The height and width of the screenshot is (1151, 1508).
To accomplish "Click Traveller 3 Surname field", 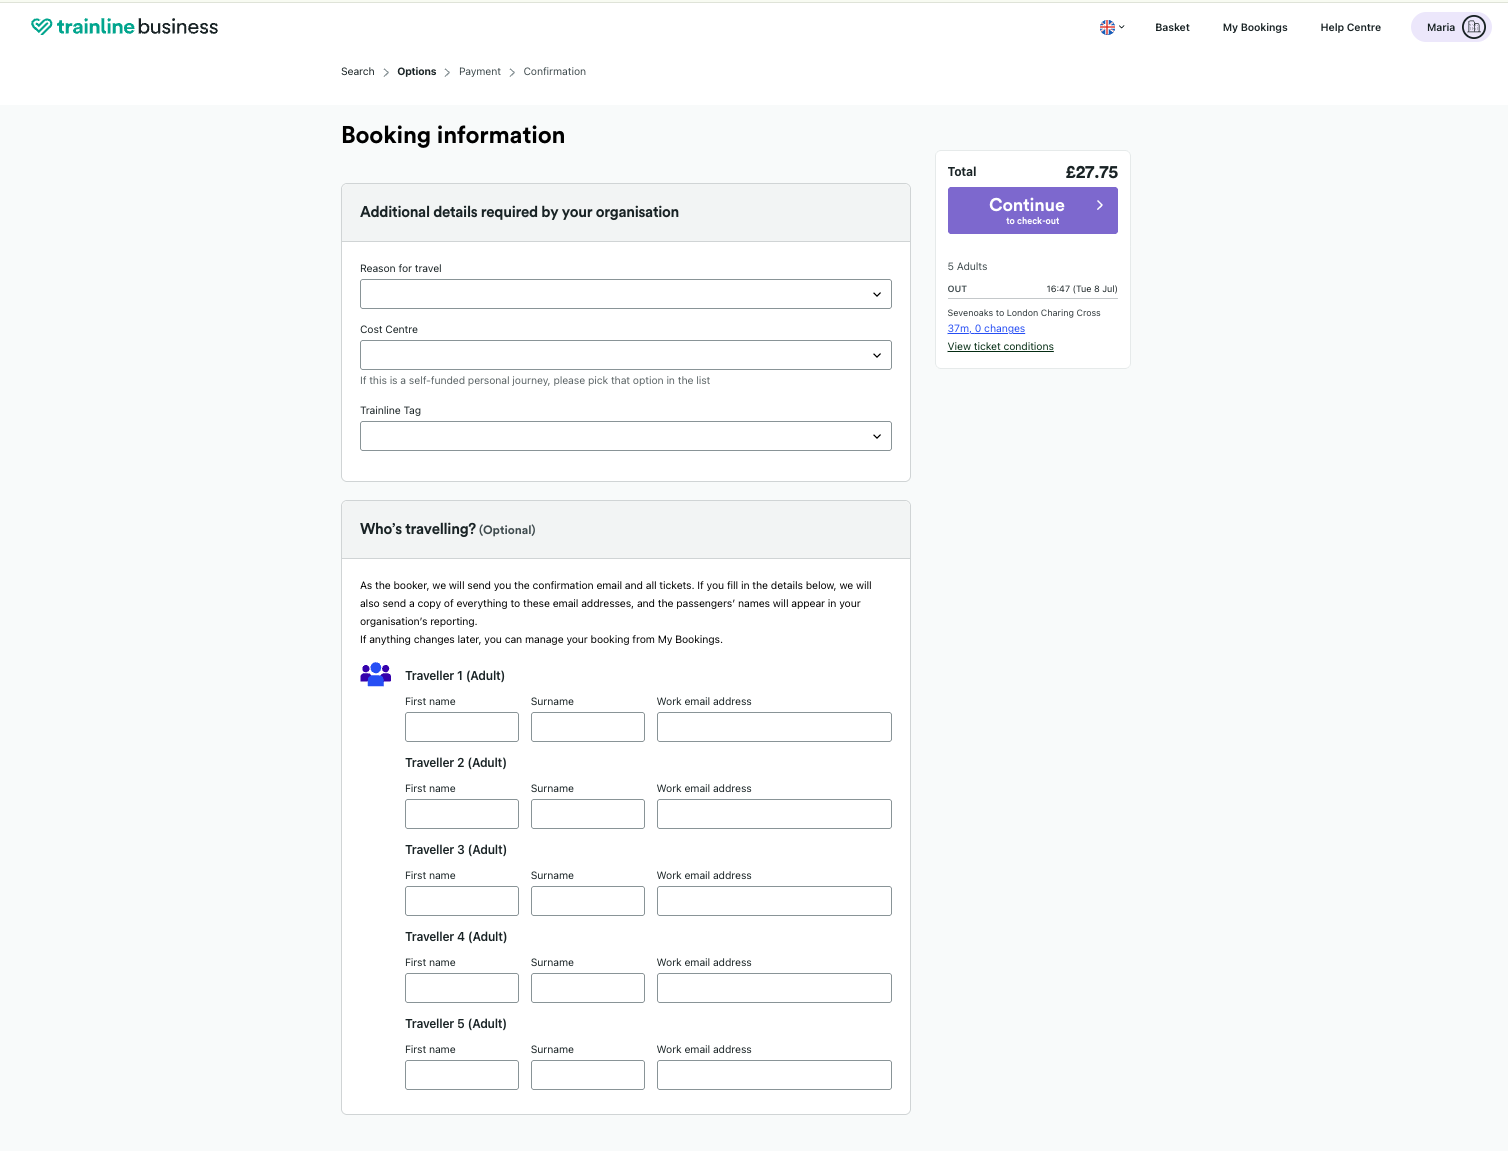I will click(588, 901).
